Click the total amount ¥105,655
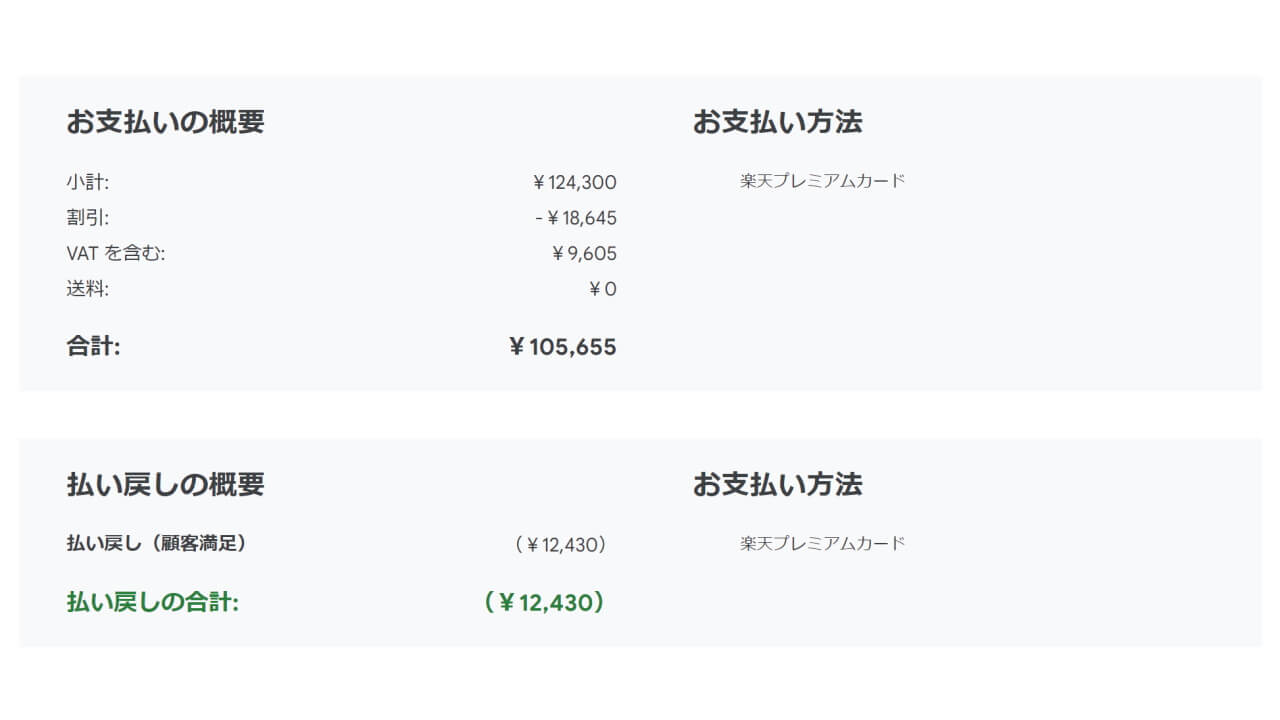The image size is (1280, 720). tap(562, 347)
